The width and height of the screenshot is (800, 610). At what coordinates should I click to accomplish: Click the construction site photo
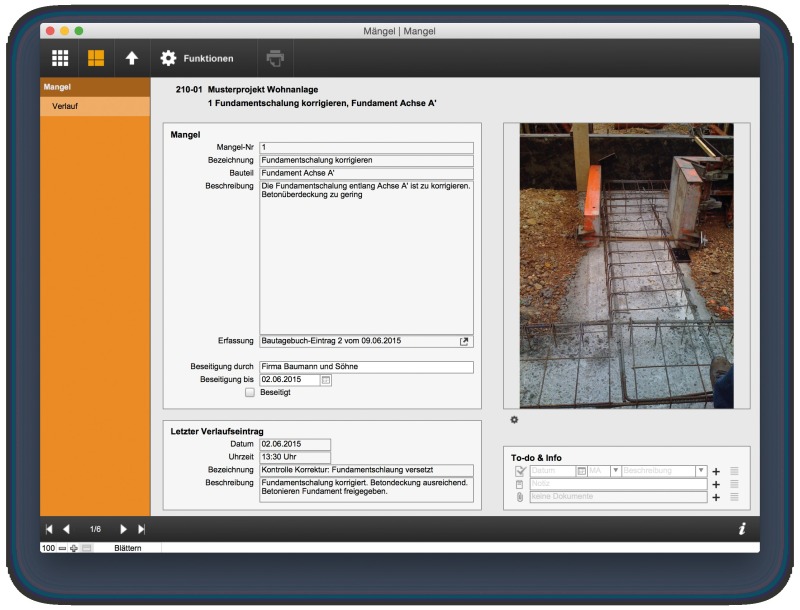click(627, 265)
